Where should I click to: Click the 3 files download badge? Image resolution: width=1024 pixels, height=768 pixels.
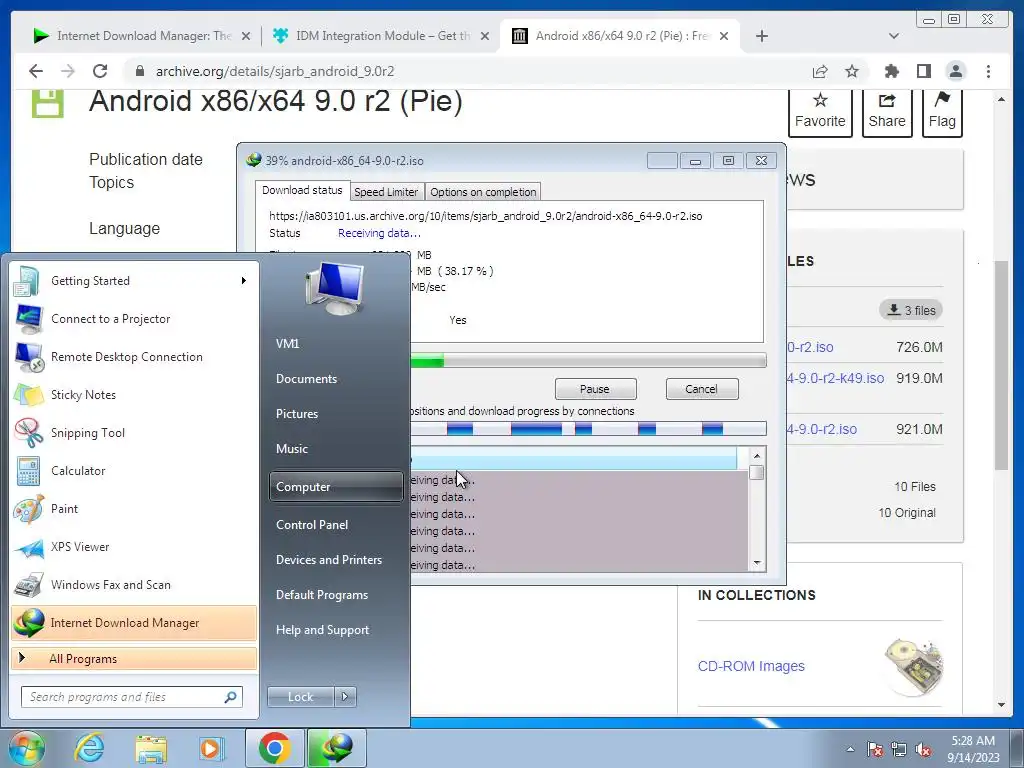click(911, 310)
